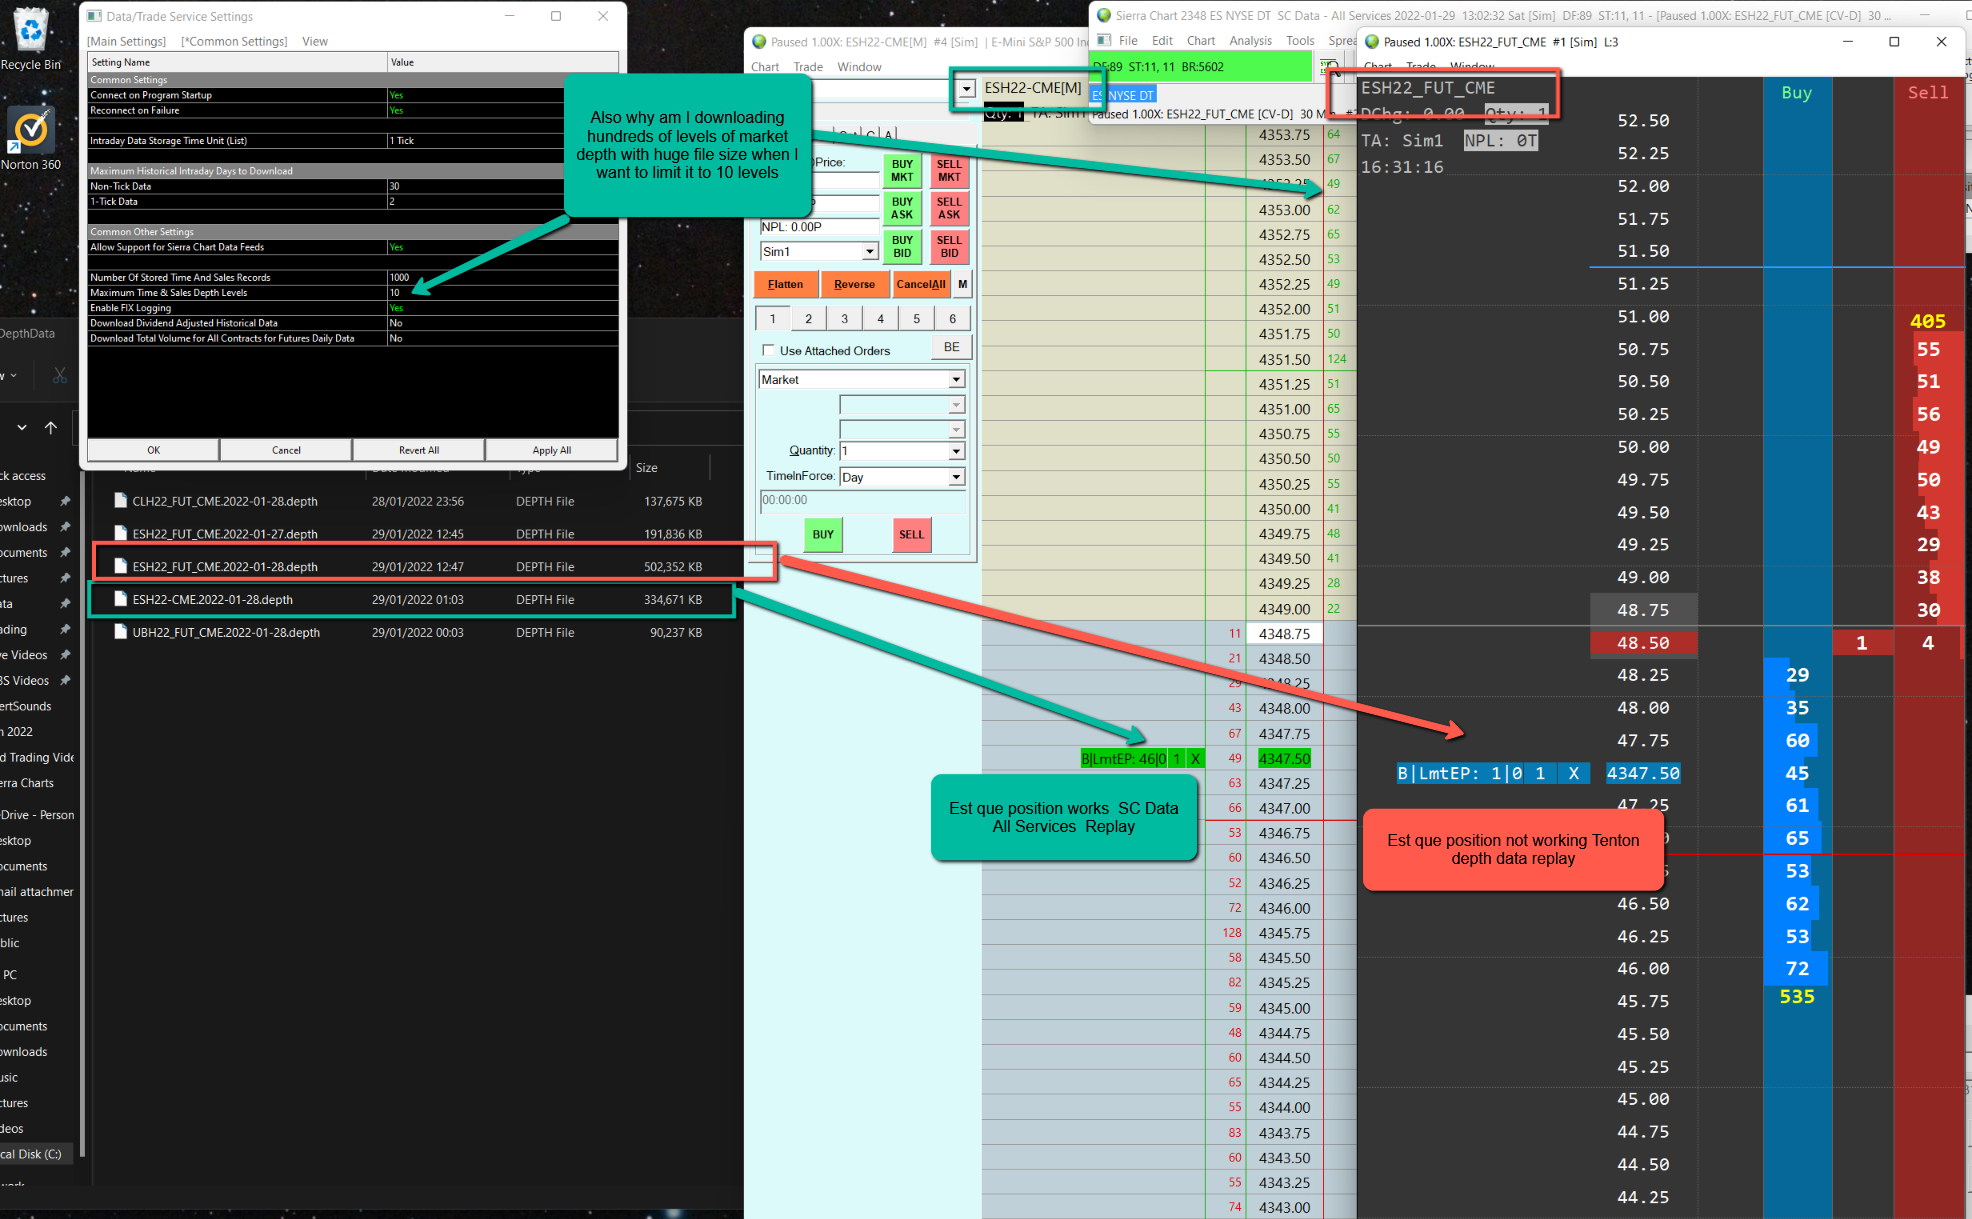Click the BE button
This screenshot has width=1972, height=1219.
[951, 347]
